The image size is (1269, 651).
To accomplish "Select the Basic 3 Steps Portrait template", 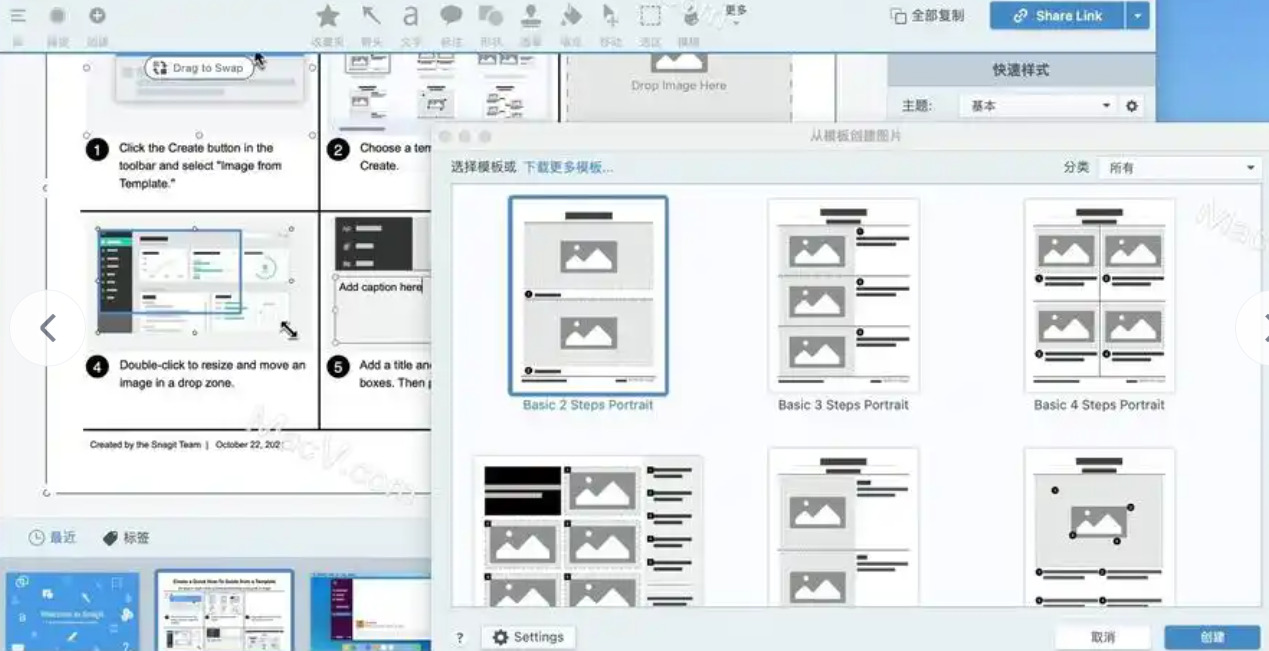I will [x=843, y=295].
